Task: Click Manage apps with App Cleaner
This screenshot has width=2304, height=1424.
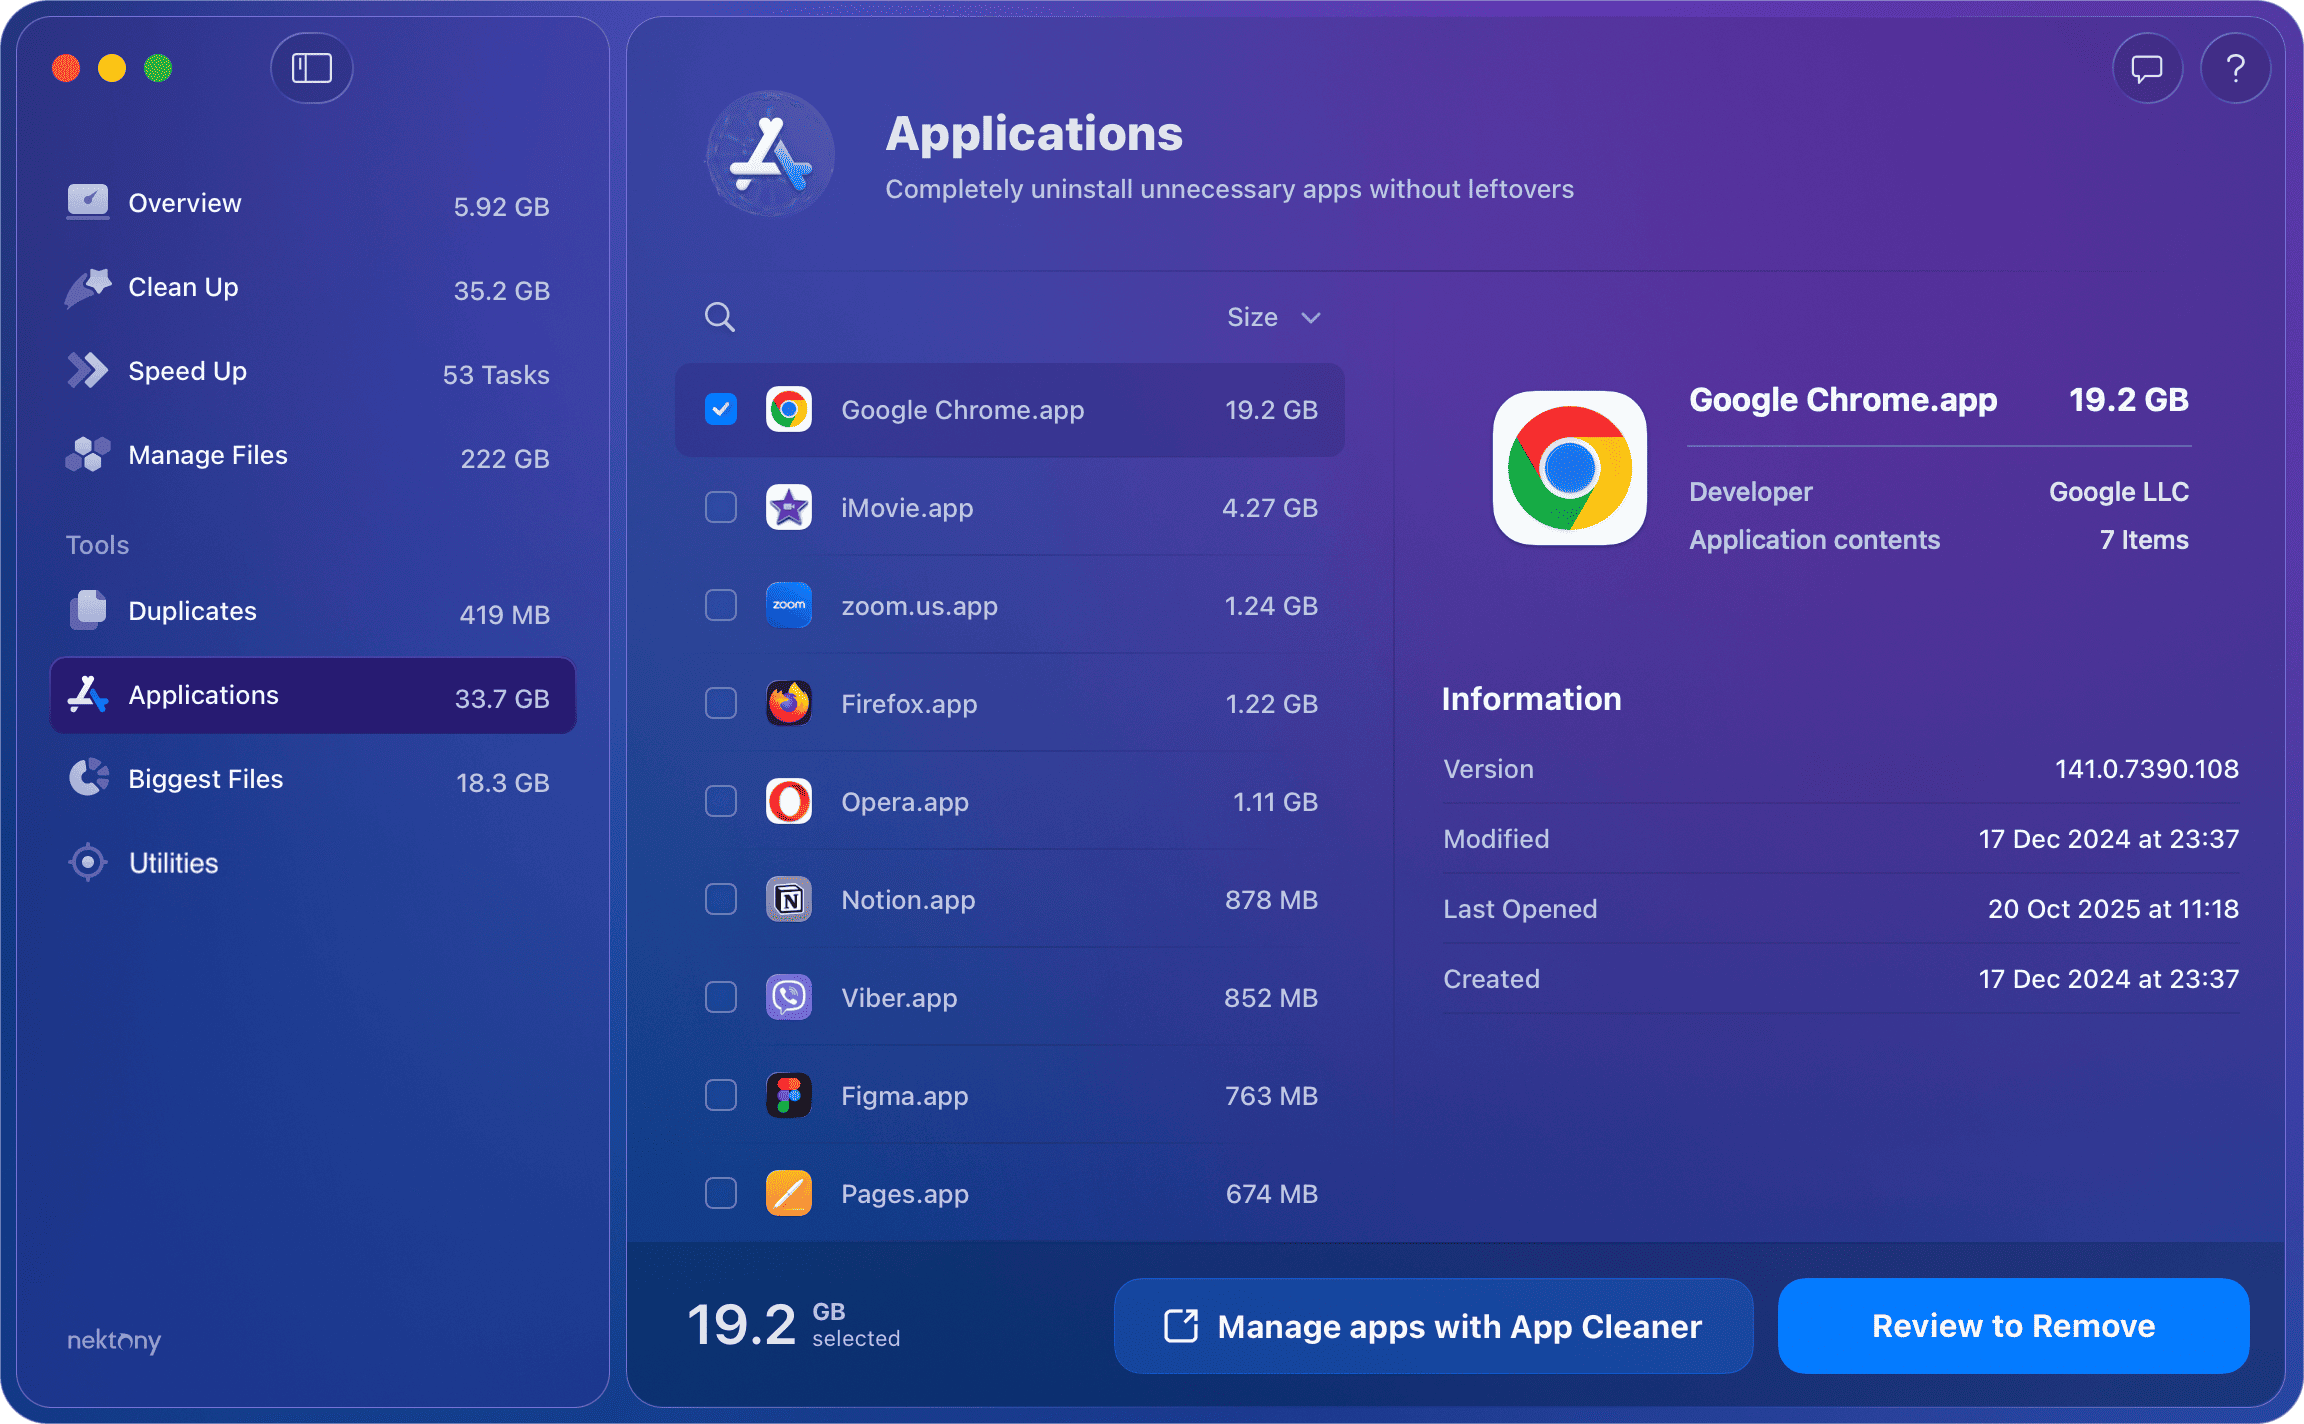Action: click(x=1433, y=1326)
